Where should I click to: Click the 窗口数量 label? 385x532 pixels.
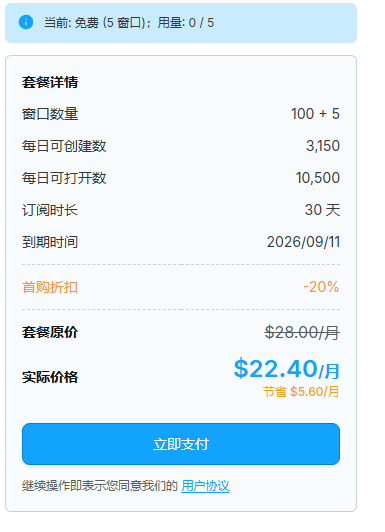50,114
